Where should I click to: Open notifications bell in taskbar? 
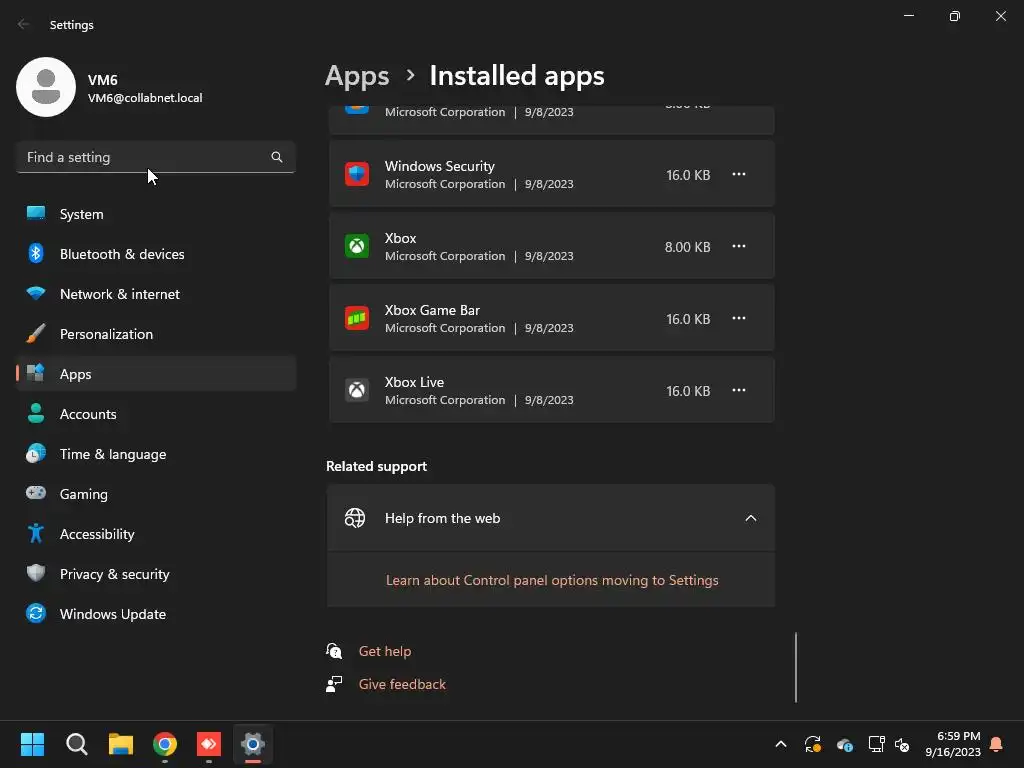(996, 744)
